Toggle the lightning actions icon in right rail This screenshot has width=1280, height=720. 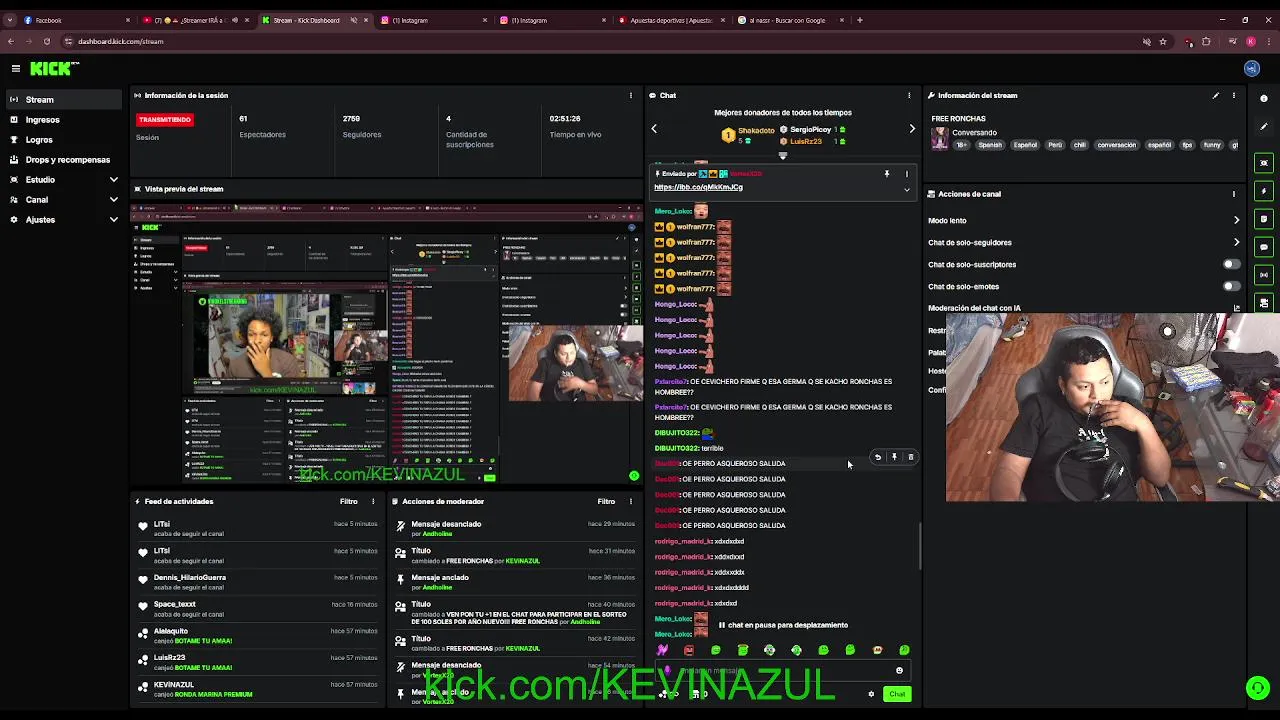[x=1264, y=191]
